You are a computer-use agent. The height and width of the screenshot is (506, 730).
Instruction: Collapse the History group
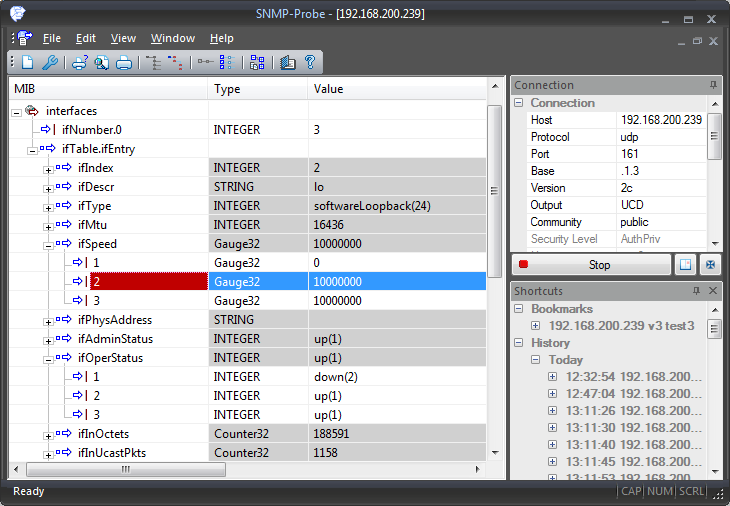[x=518, y=343]
